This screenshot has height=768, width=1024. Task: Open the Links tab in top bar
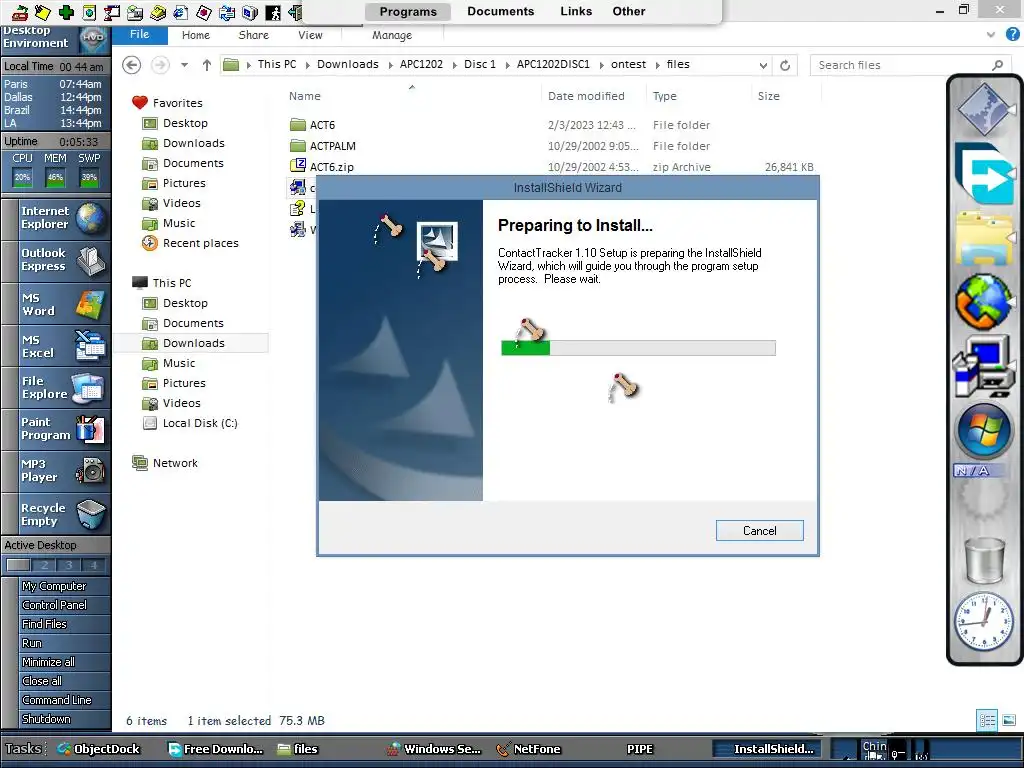point(576,11)
